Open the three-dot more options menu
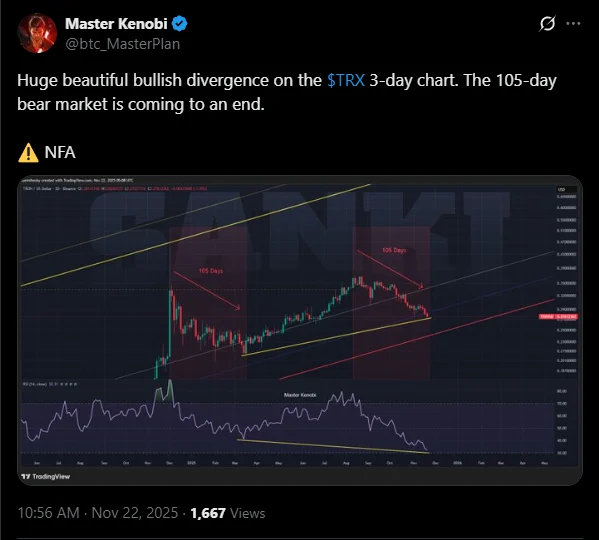The width and height of the screenshot is (599, 540). [x=573, y=24]
